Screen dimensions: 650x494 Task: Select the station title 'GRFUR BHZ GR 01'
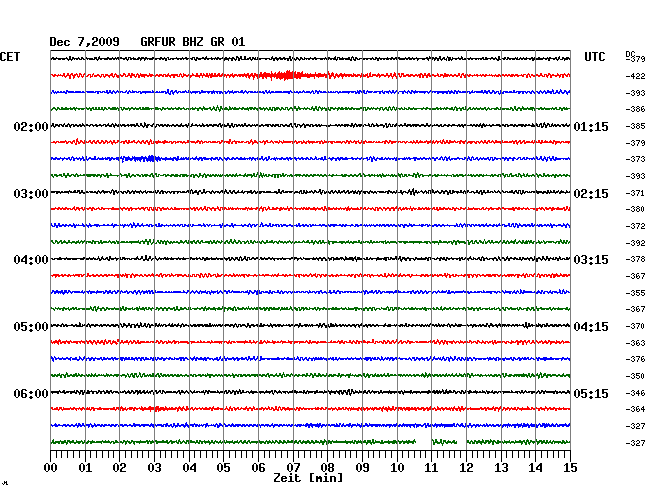click(193, 42)
